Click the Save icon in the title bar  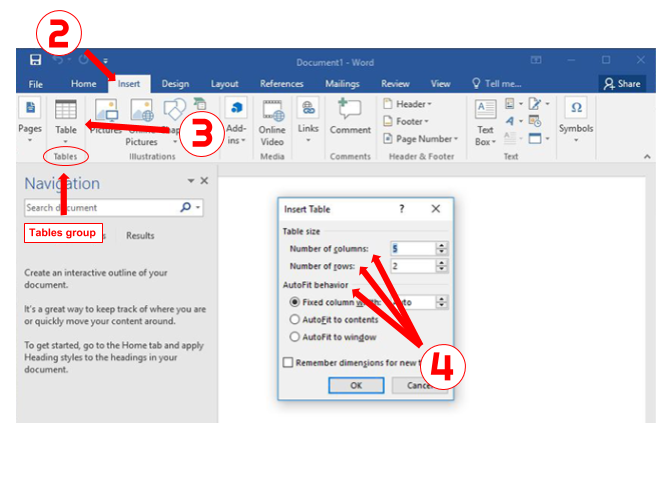(x=36, y=60)
